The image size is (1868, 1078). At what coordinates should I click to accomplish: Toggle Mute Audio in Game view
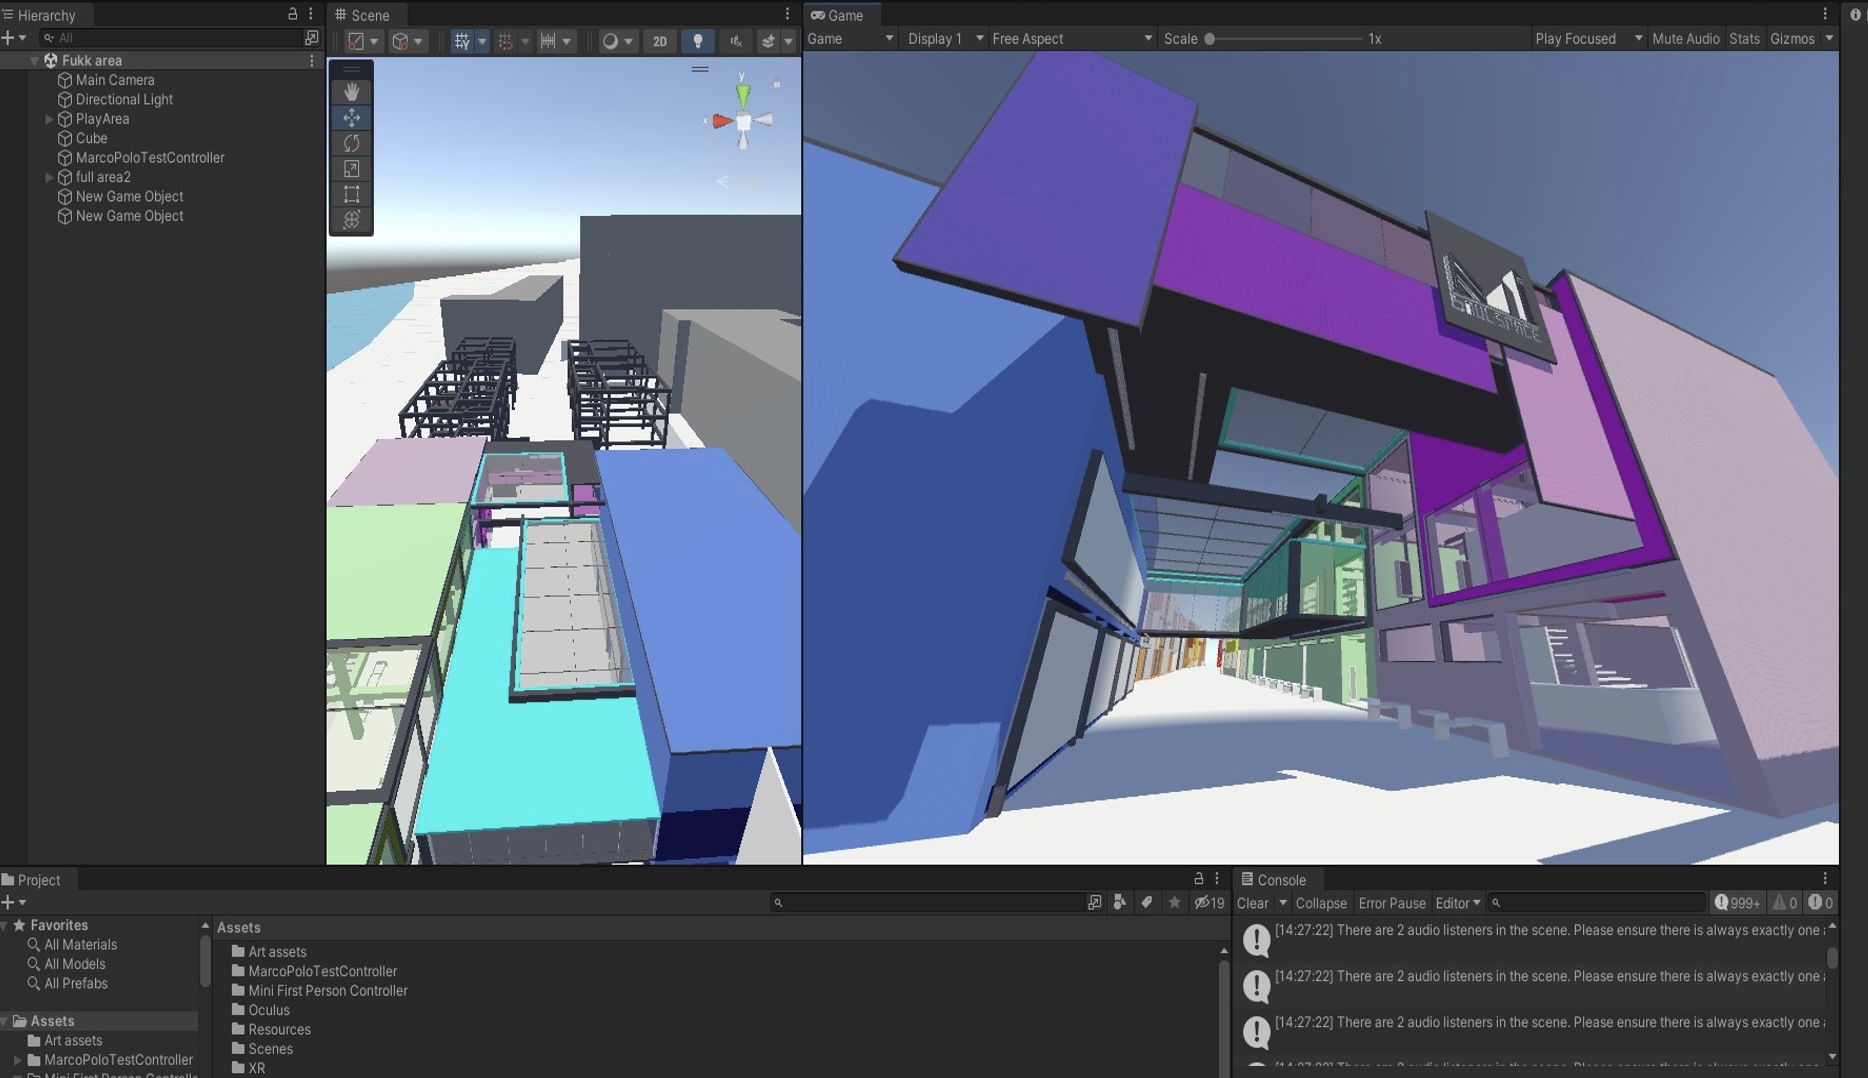pos(1685,39)
